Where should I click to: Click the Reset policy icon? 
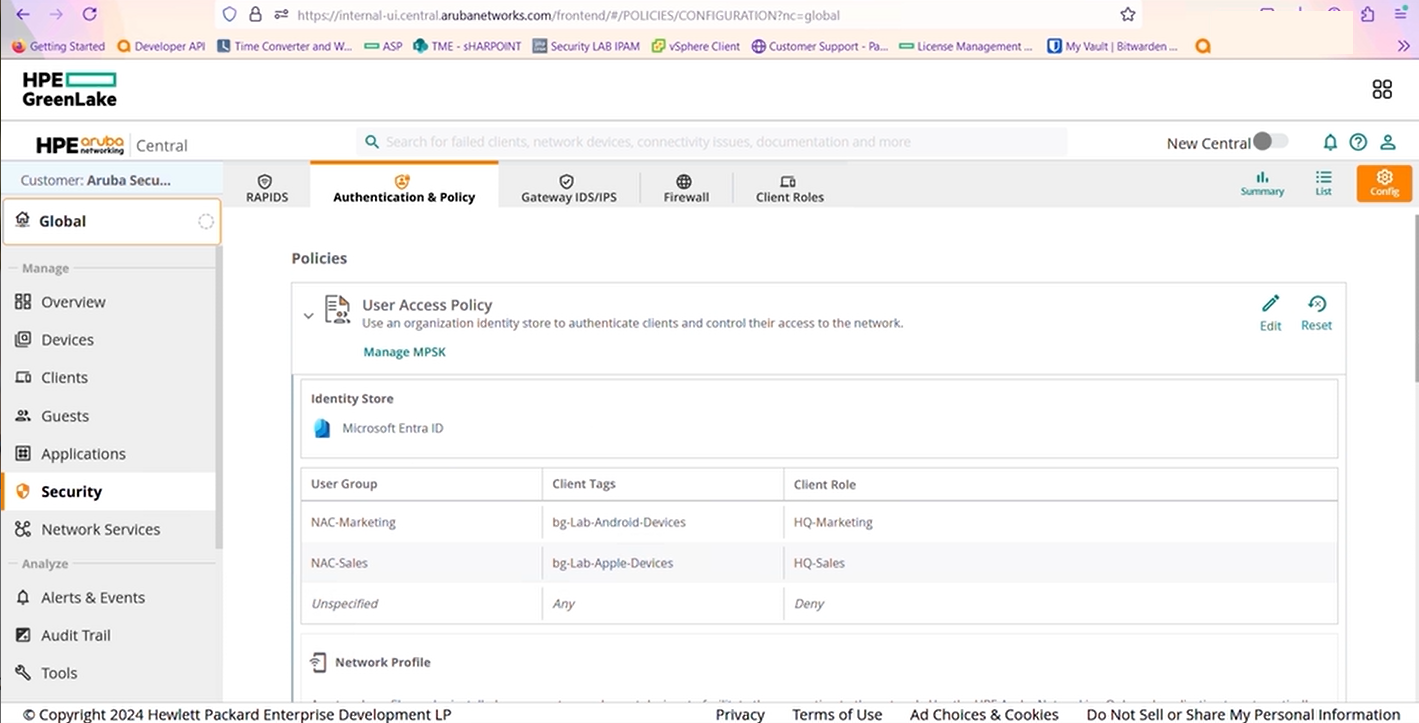click(x=1316, y=304)
